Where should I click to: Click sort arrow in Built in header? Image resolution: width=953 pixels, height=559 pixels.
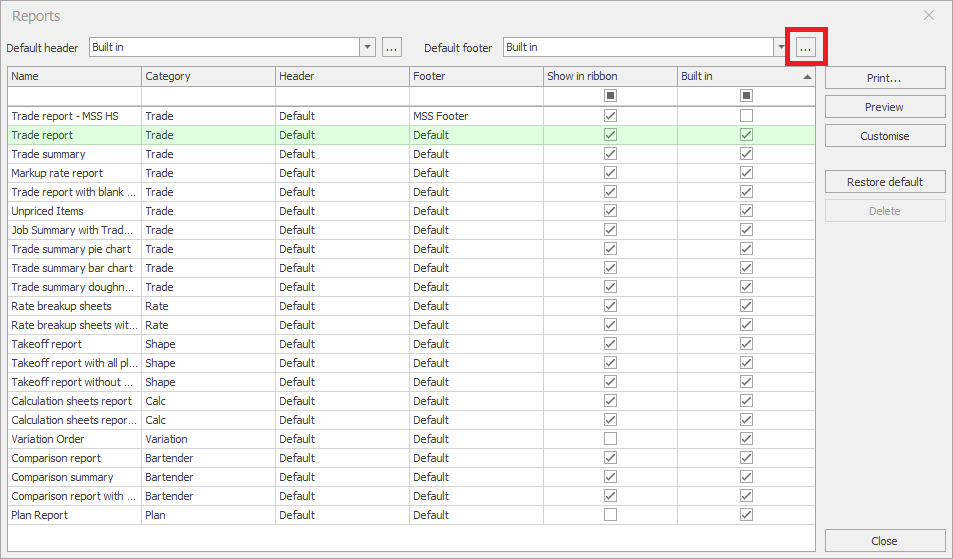pyautogui.click(x=806, y=77)
